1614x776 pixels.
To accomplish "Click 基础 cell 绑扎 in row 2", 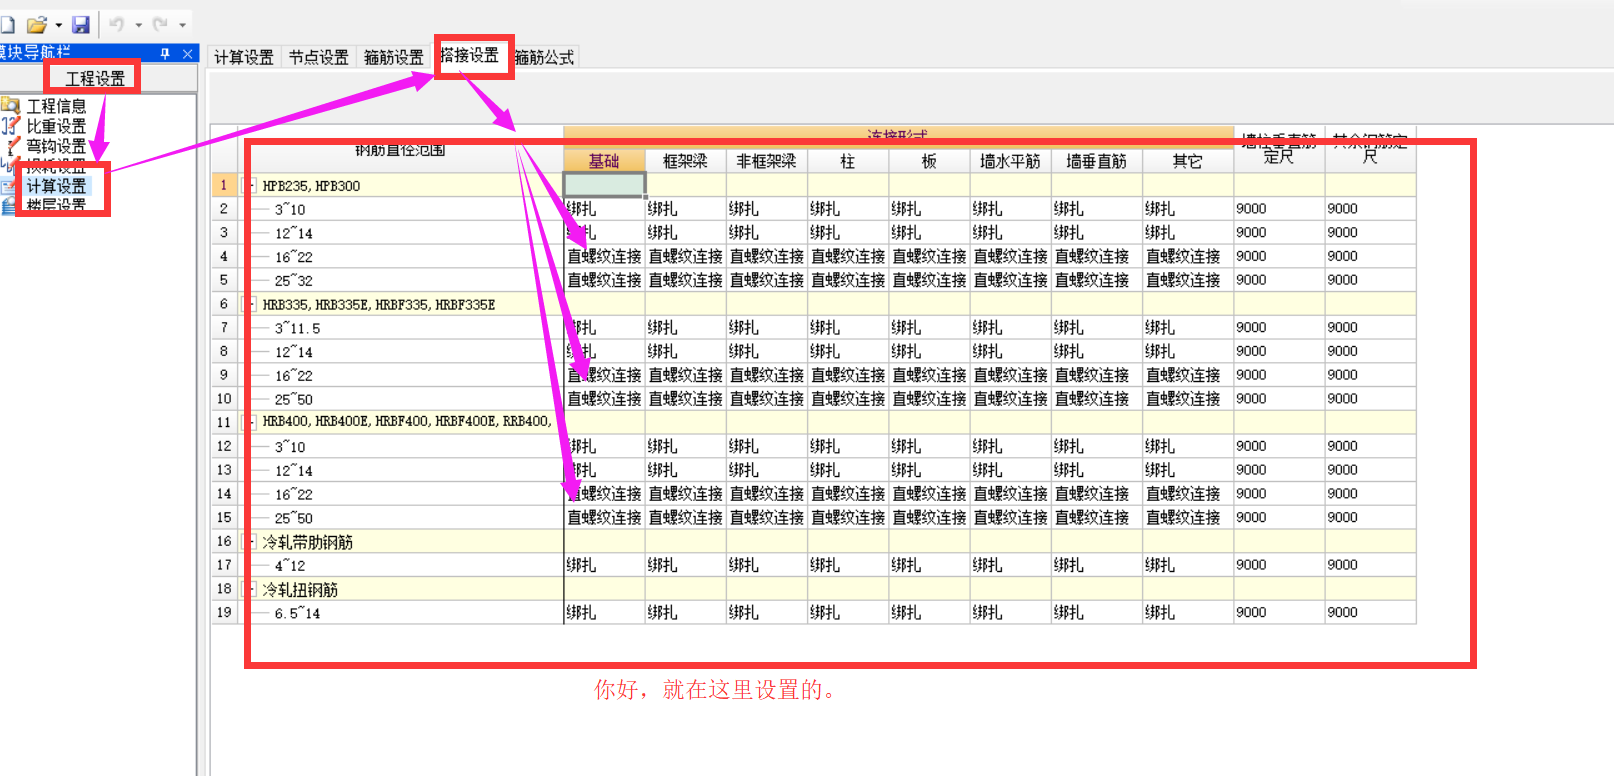I will 604,209.
